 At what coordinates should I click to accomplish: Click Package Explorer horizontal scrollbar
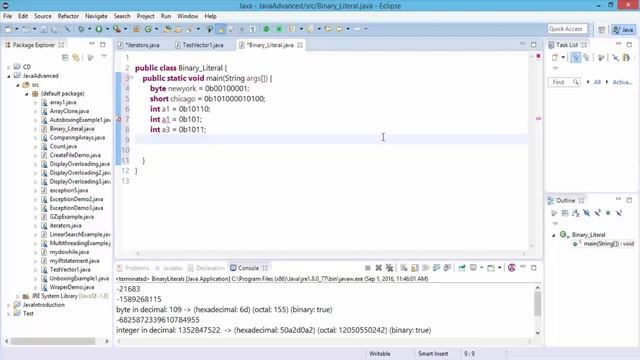[x=53, y=341]
